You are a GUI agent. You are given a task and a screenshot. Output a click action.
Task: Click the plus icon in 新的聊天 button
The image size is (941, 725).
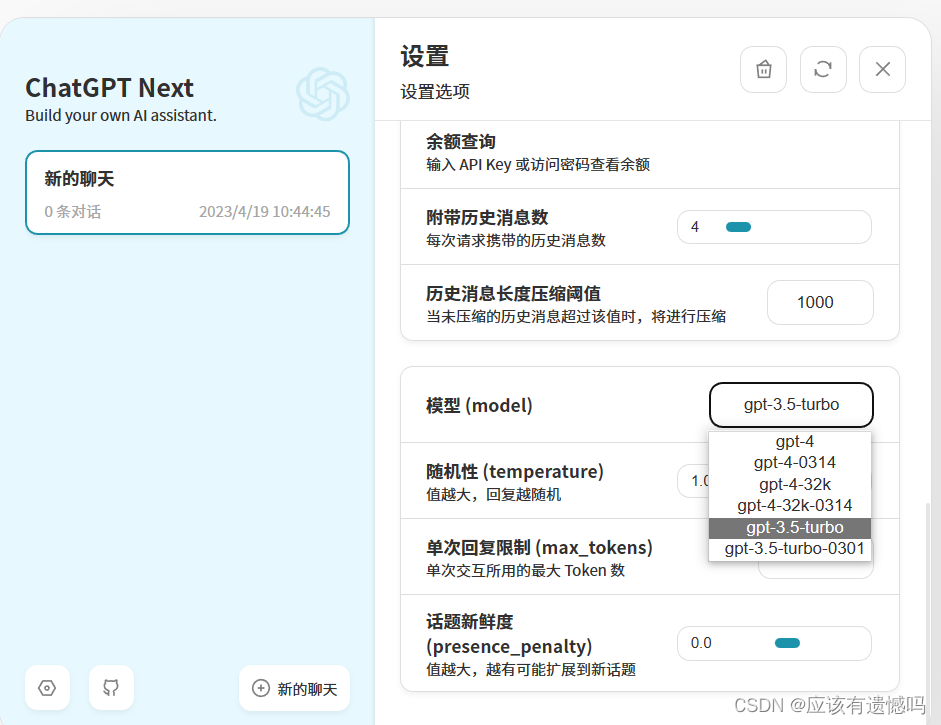(x=260, y=688)
